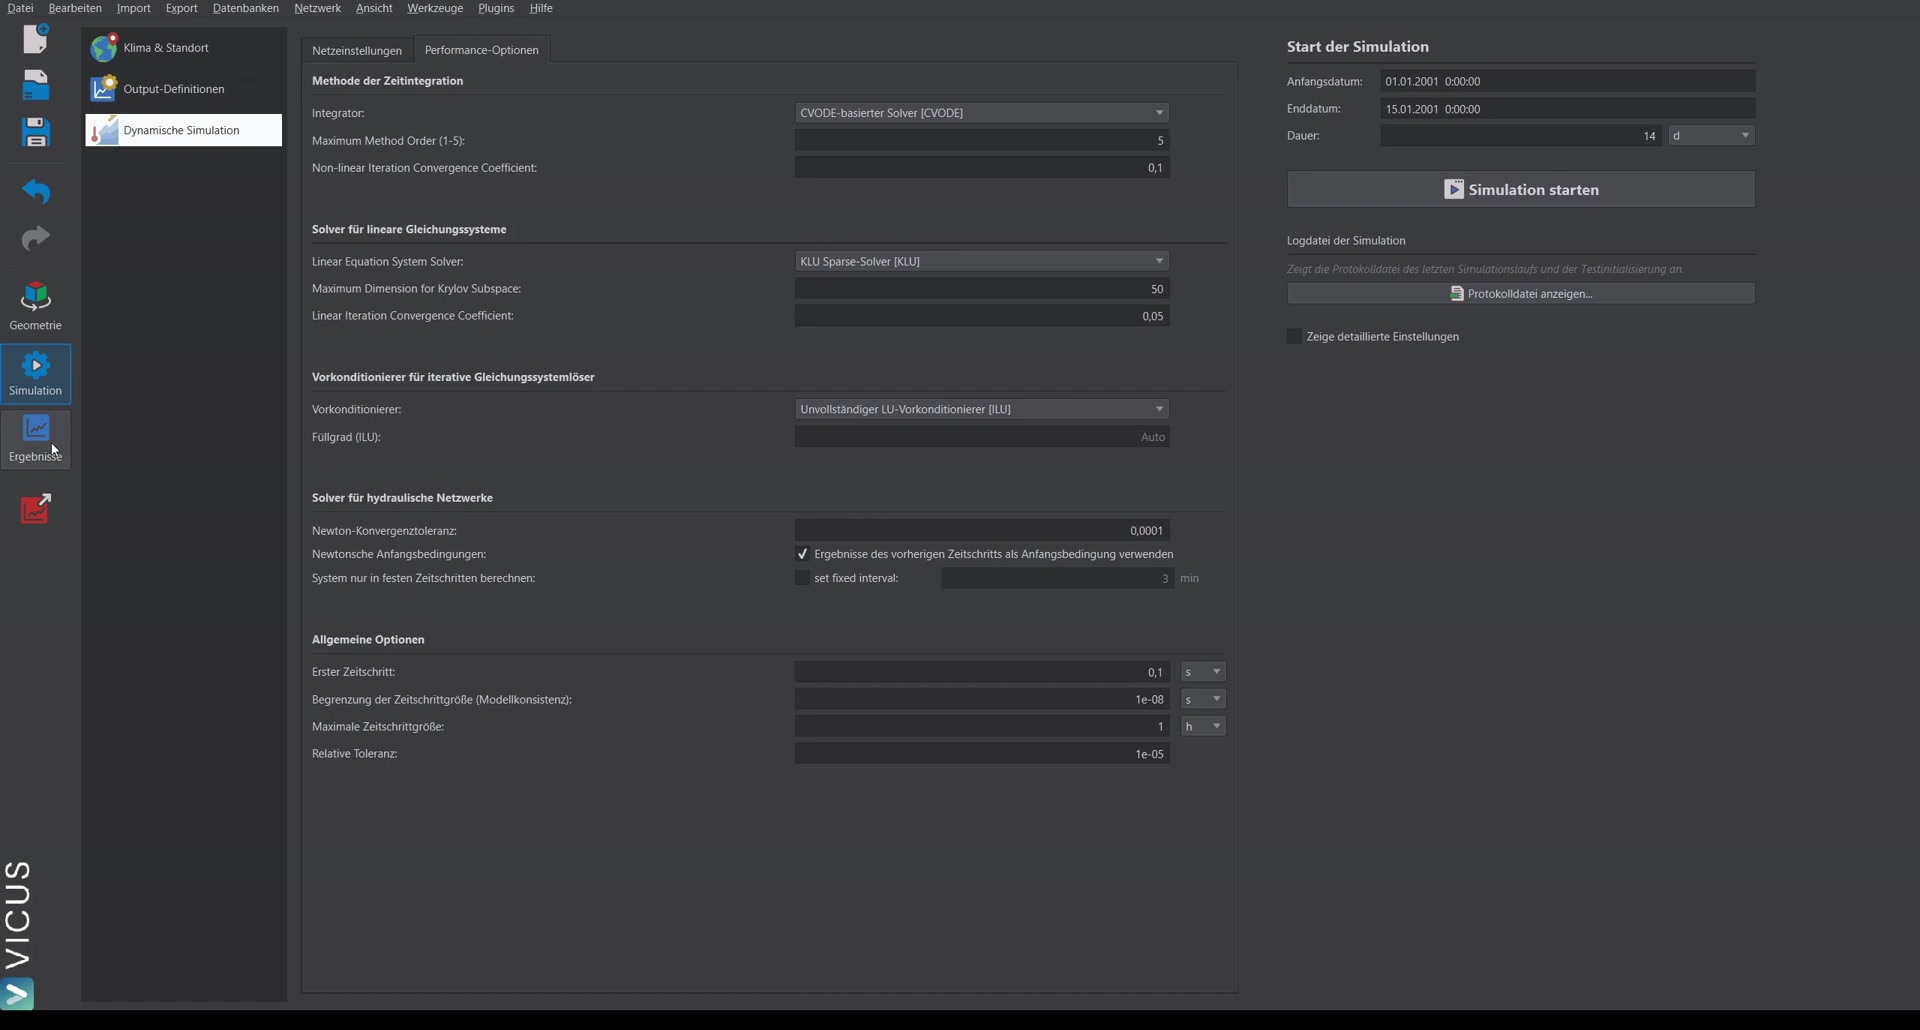Open the Bearbeiten menu

click(75, 8)
